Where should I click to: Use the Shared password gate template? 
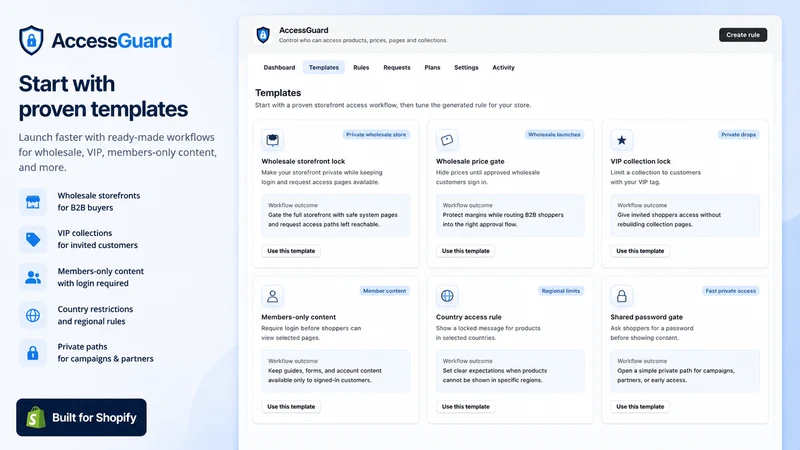[640, 407]
